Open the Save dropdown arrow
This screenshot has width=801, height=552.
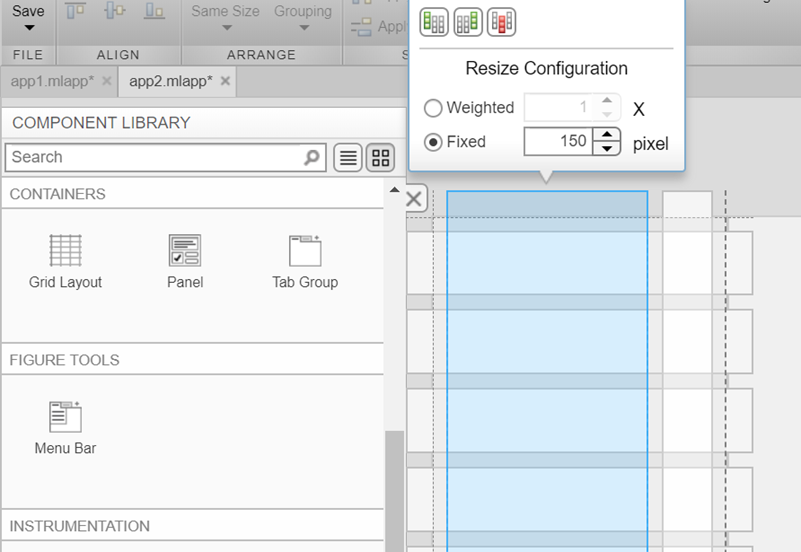pos(28,29)
